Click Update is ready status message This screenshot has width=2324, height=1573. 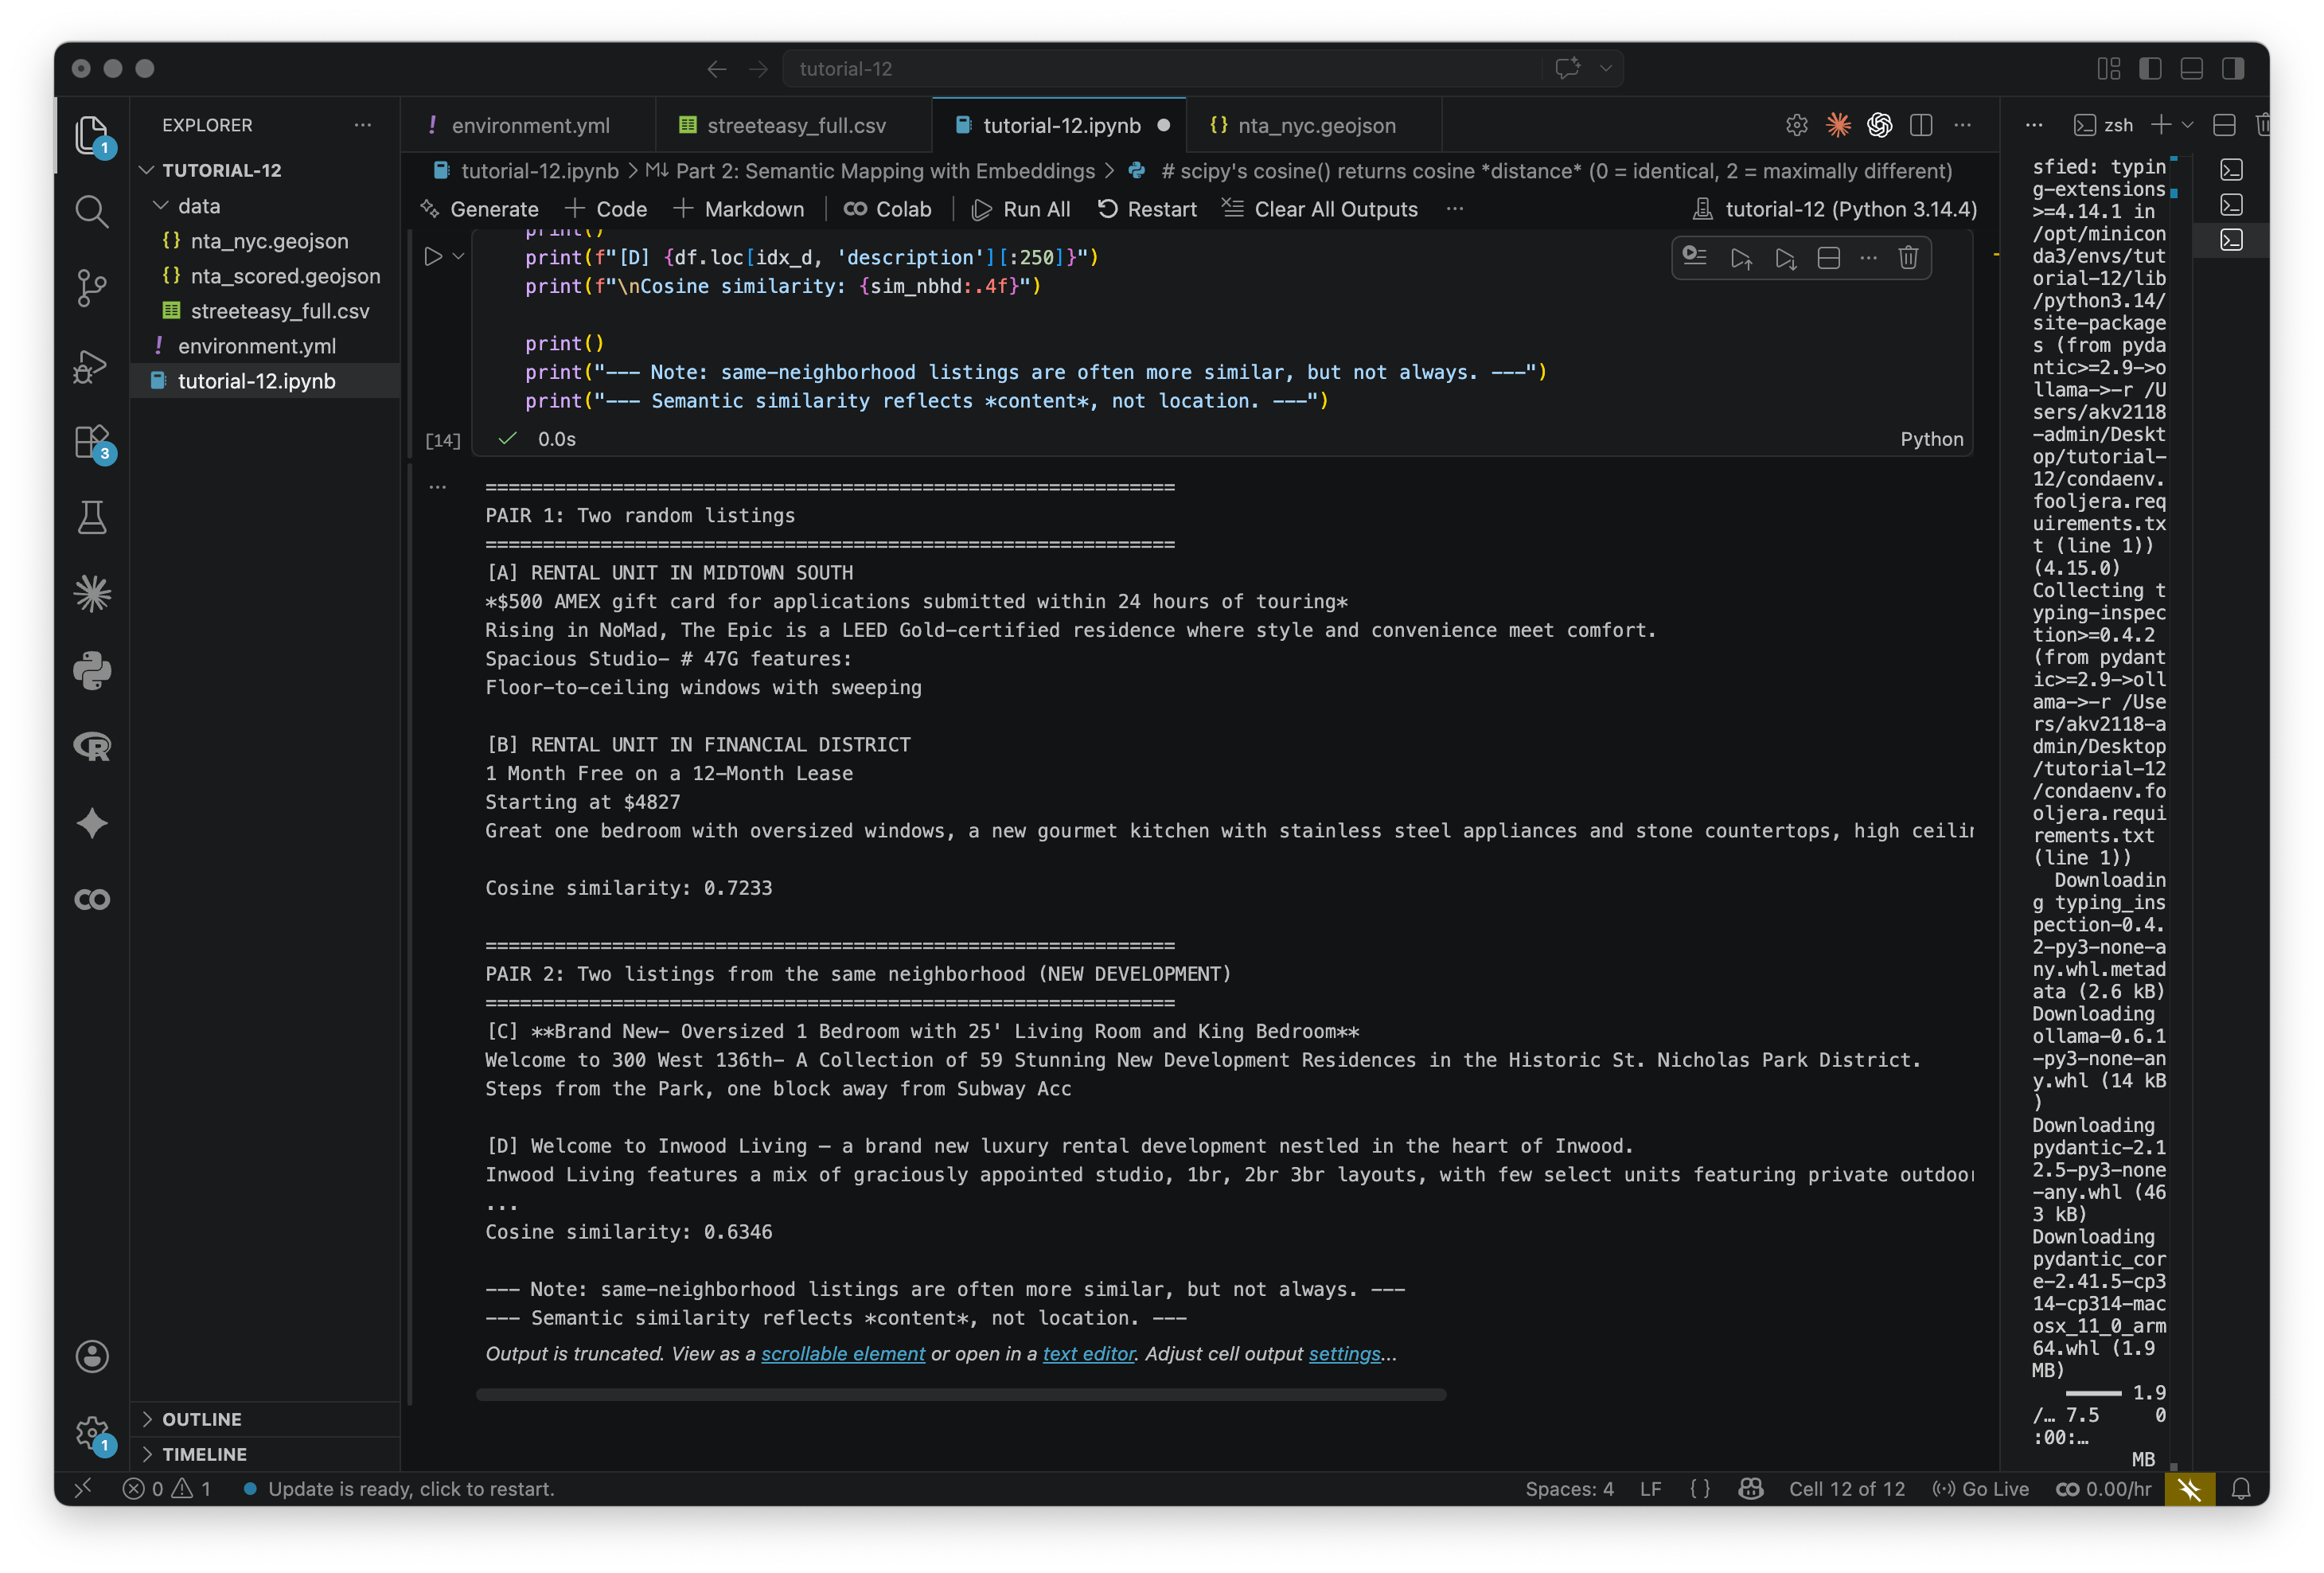point(399,1489)
